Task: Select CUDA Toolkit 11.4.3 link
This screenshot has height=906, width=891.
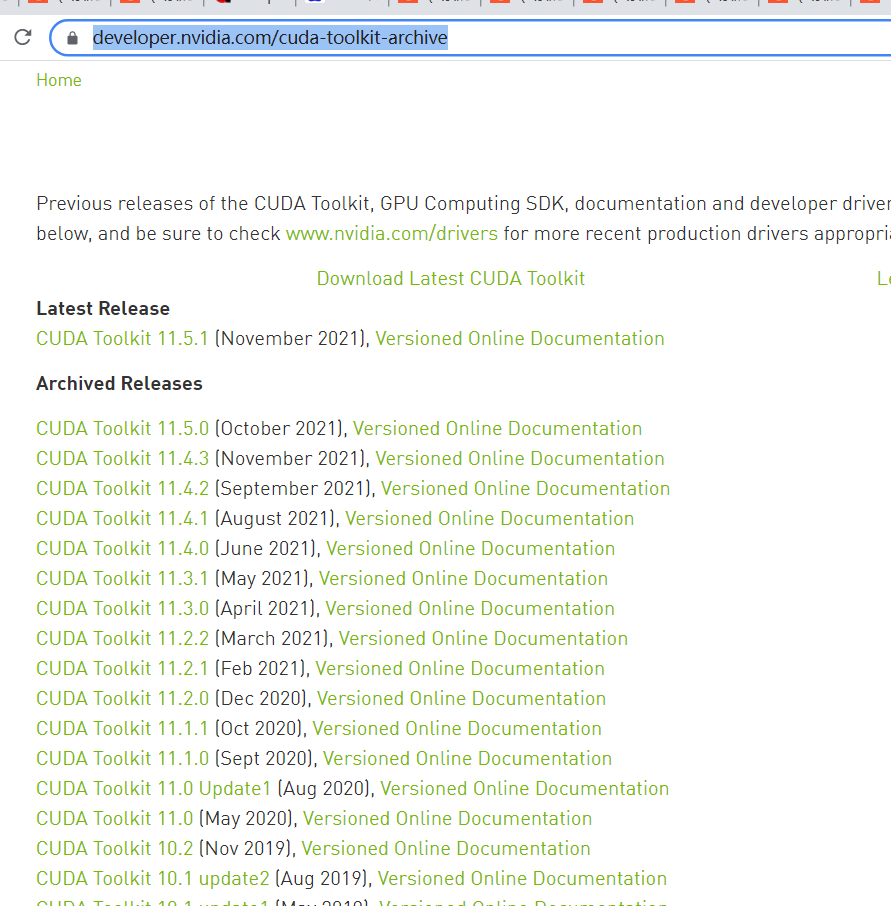Action: point(122,459)
